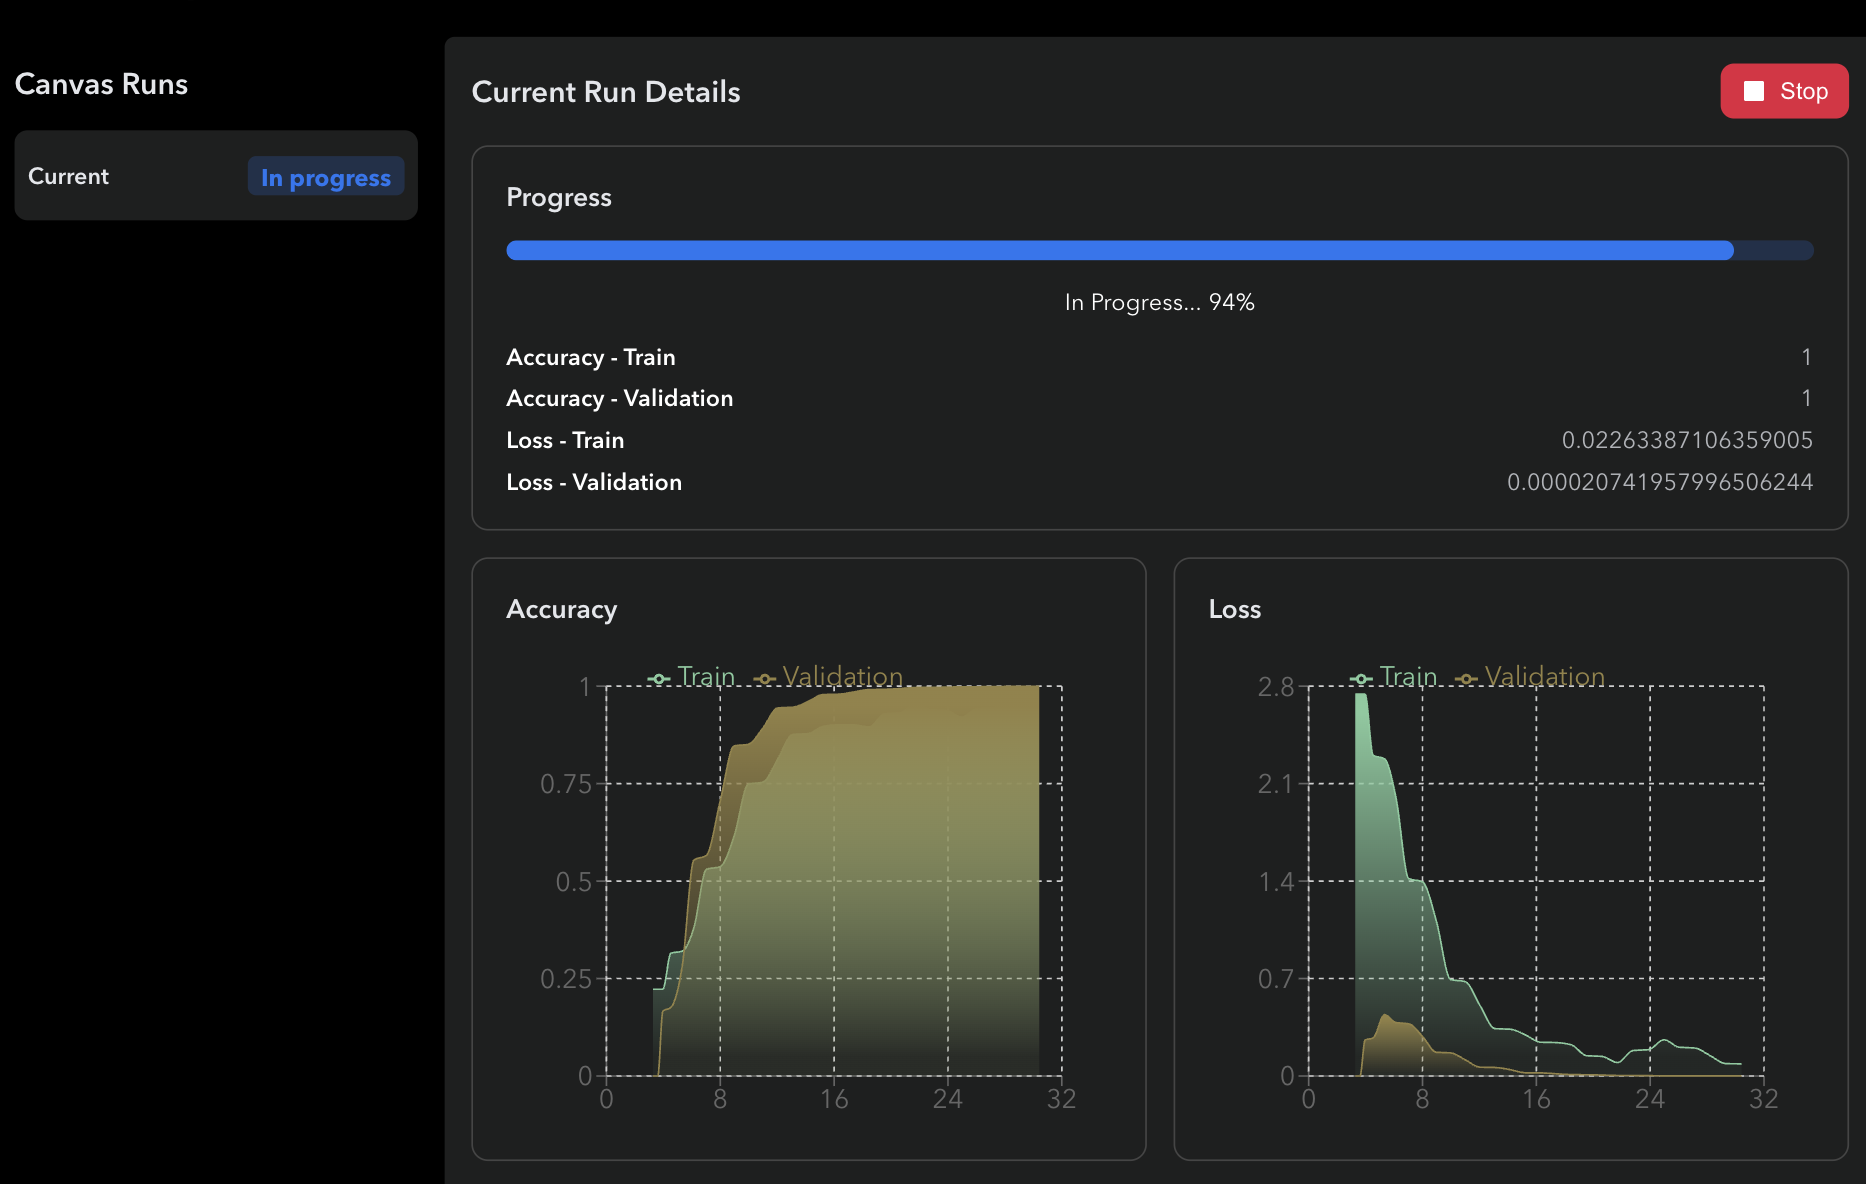This screenshot has height=1184, width=1866.
Task: Click the Canvas Runs heading
Action: pos(101,83)
